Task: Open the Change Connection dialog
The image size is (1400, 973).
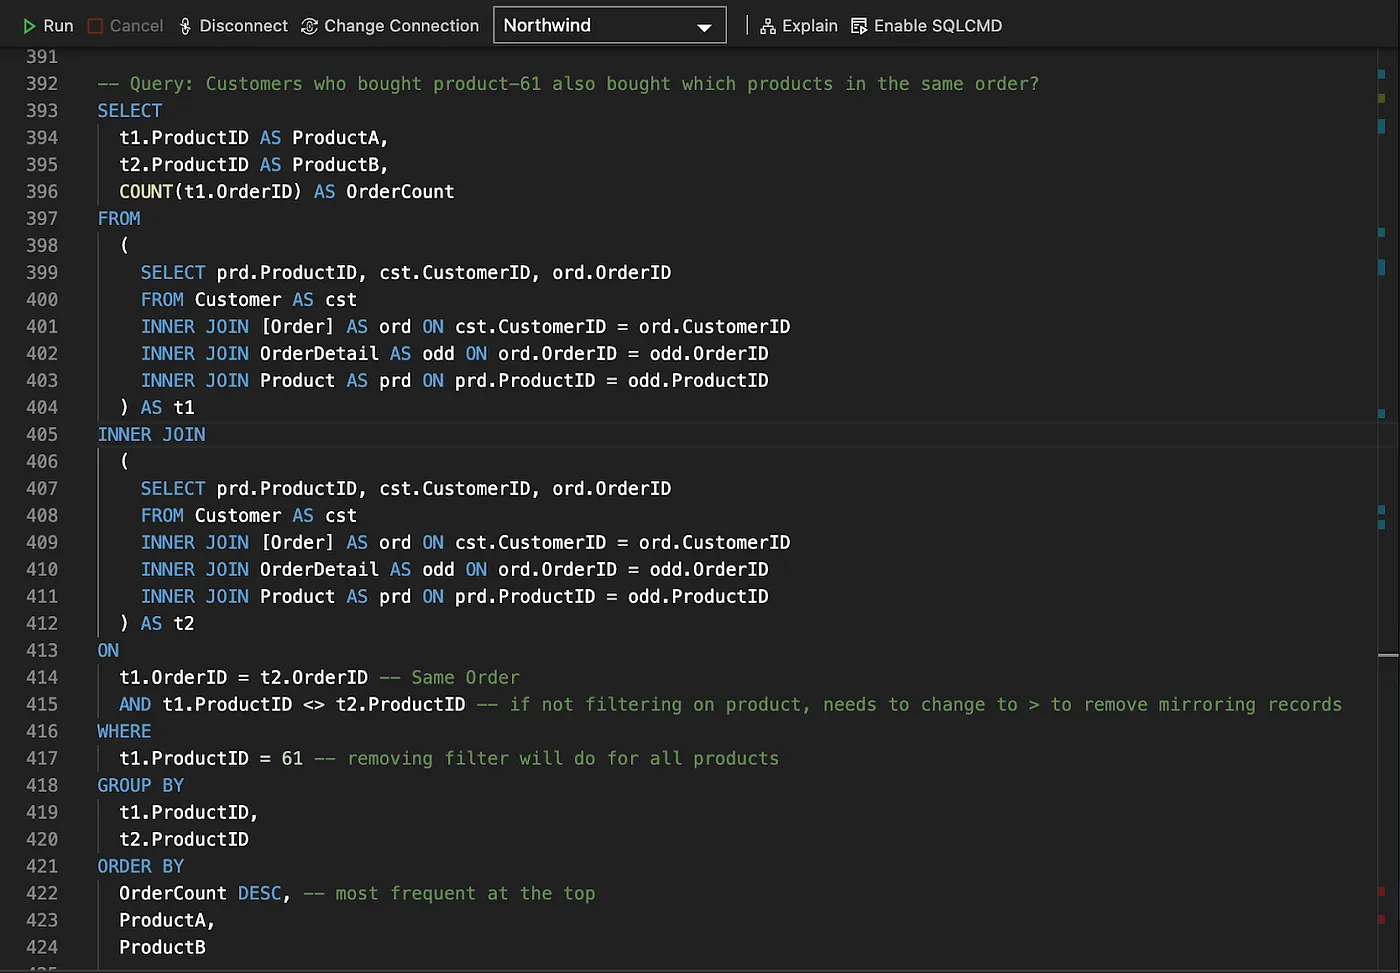Action: coord(390,26)
